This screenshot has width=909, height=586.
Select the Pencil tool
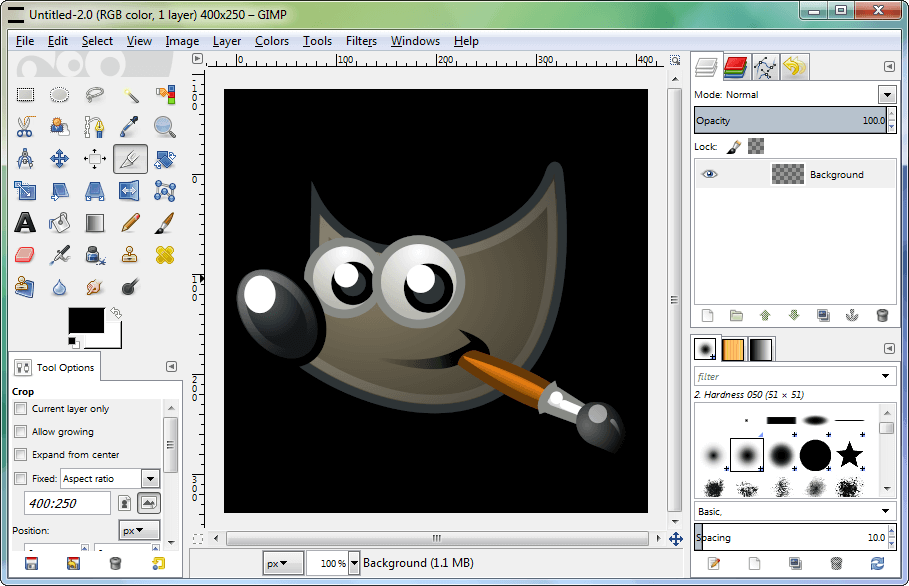coord(130,223)
